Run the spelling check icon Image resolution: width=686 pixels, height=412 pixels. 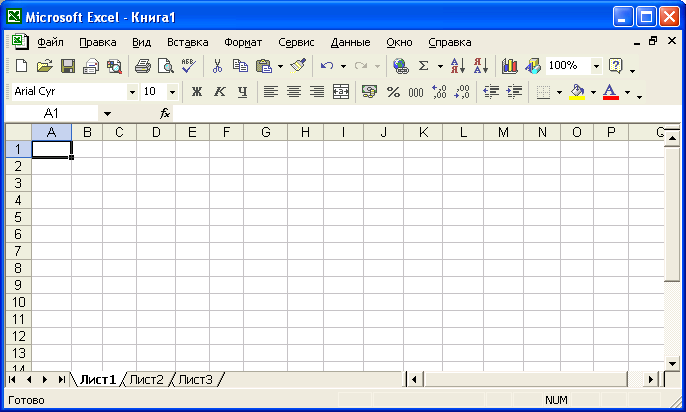click(189, 66)
